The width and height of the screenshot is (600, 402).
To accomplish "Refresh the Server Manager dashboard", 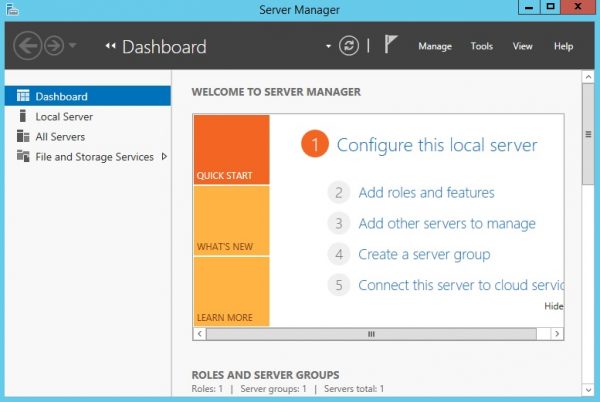I will coord(349,46).
